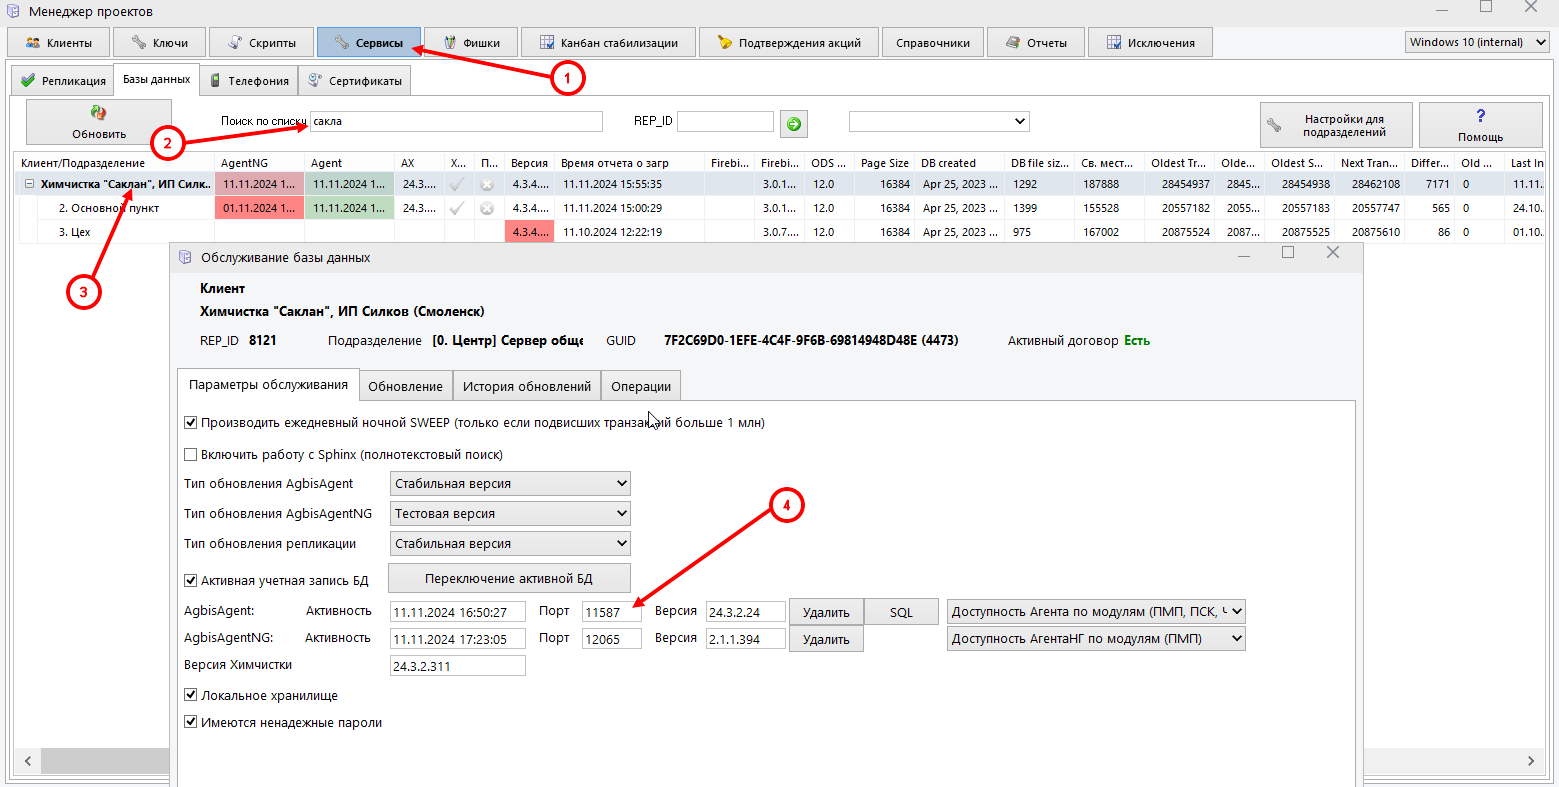1559x787 pixels.
Task: Open Подтверждения акций section
Action: [x=789, y=43]
